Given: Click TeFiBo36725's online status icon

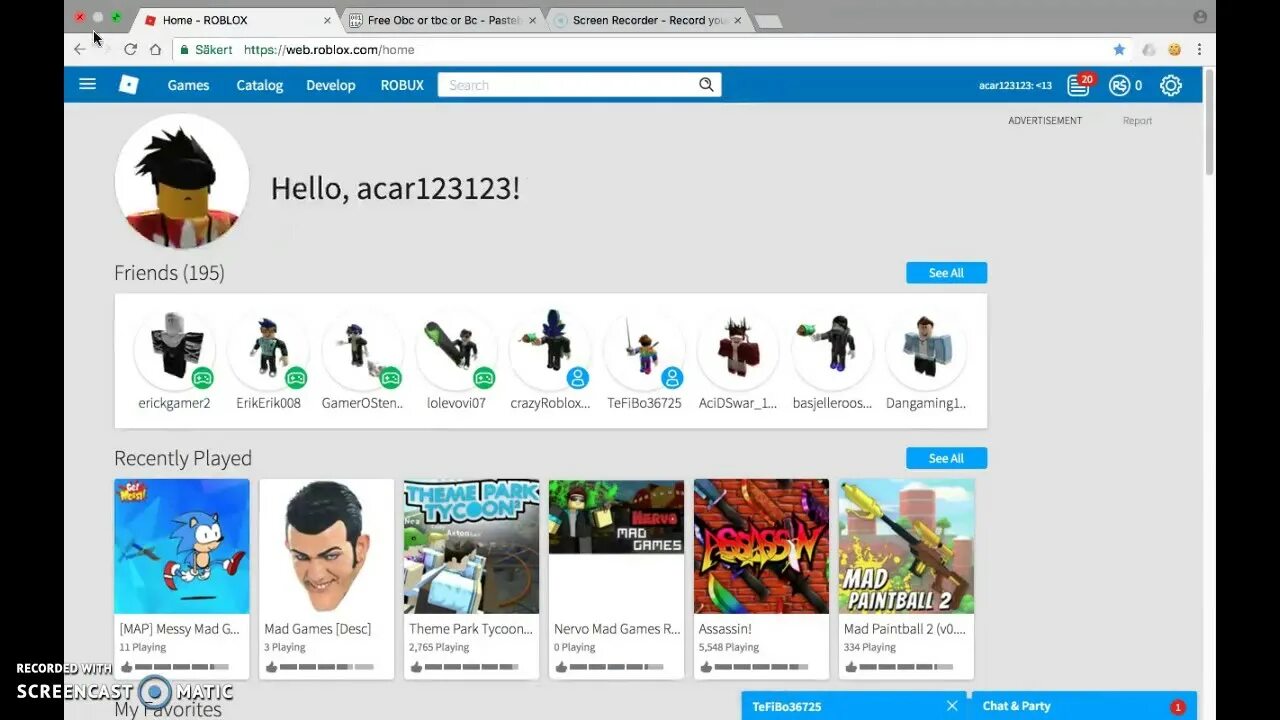Looking at the screenshot, I should [672, 378].
